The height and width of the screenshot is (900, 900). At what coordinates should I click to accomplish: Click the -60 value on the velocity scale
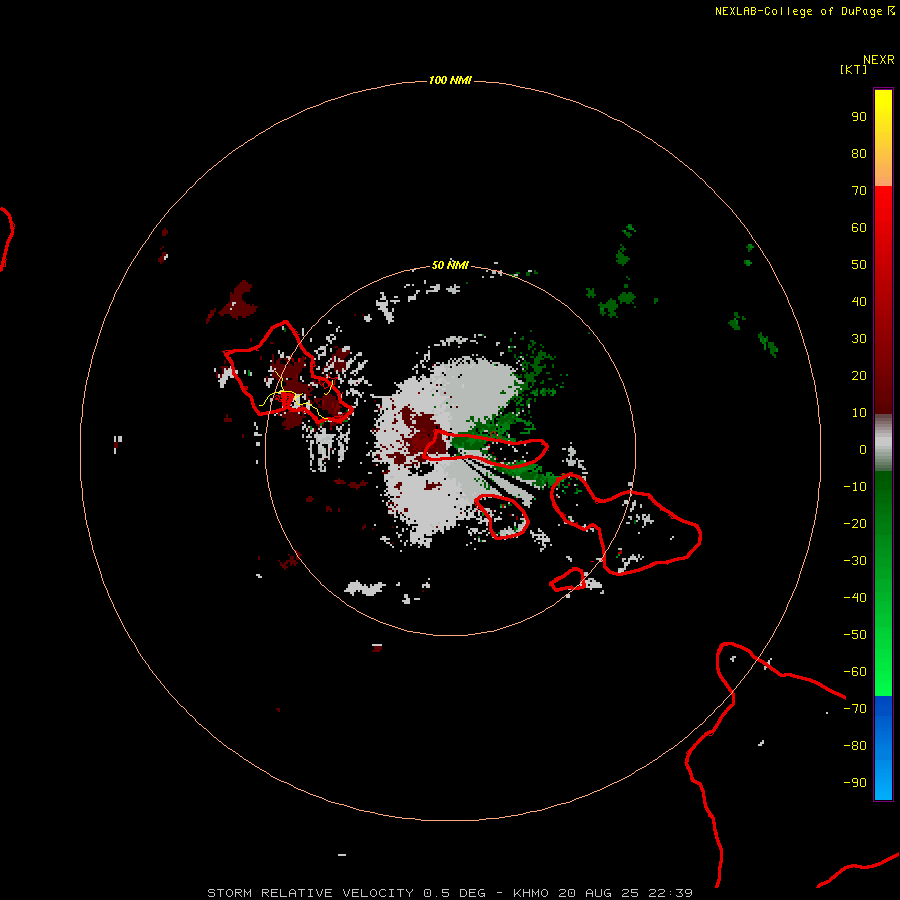(x=855, y=672)
